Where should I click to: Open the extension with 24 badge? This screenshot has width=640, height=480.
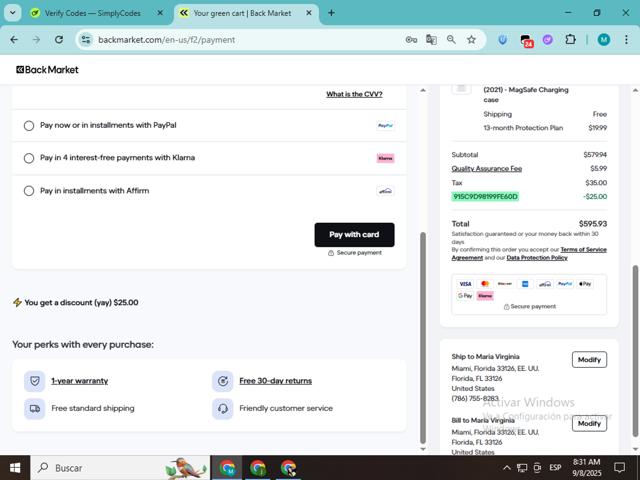pos(527,40)
